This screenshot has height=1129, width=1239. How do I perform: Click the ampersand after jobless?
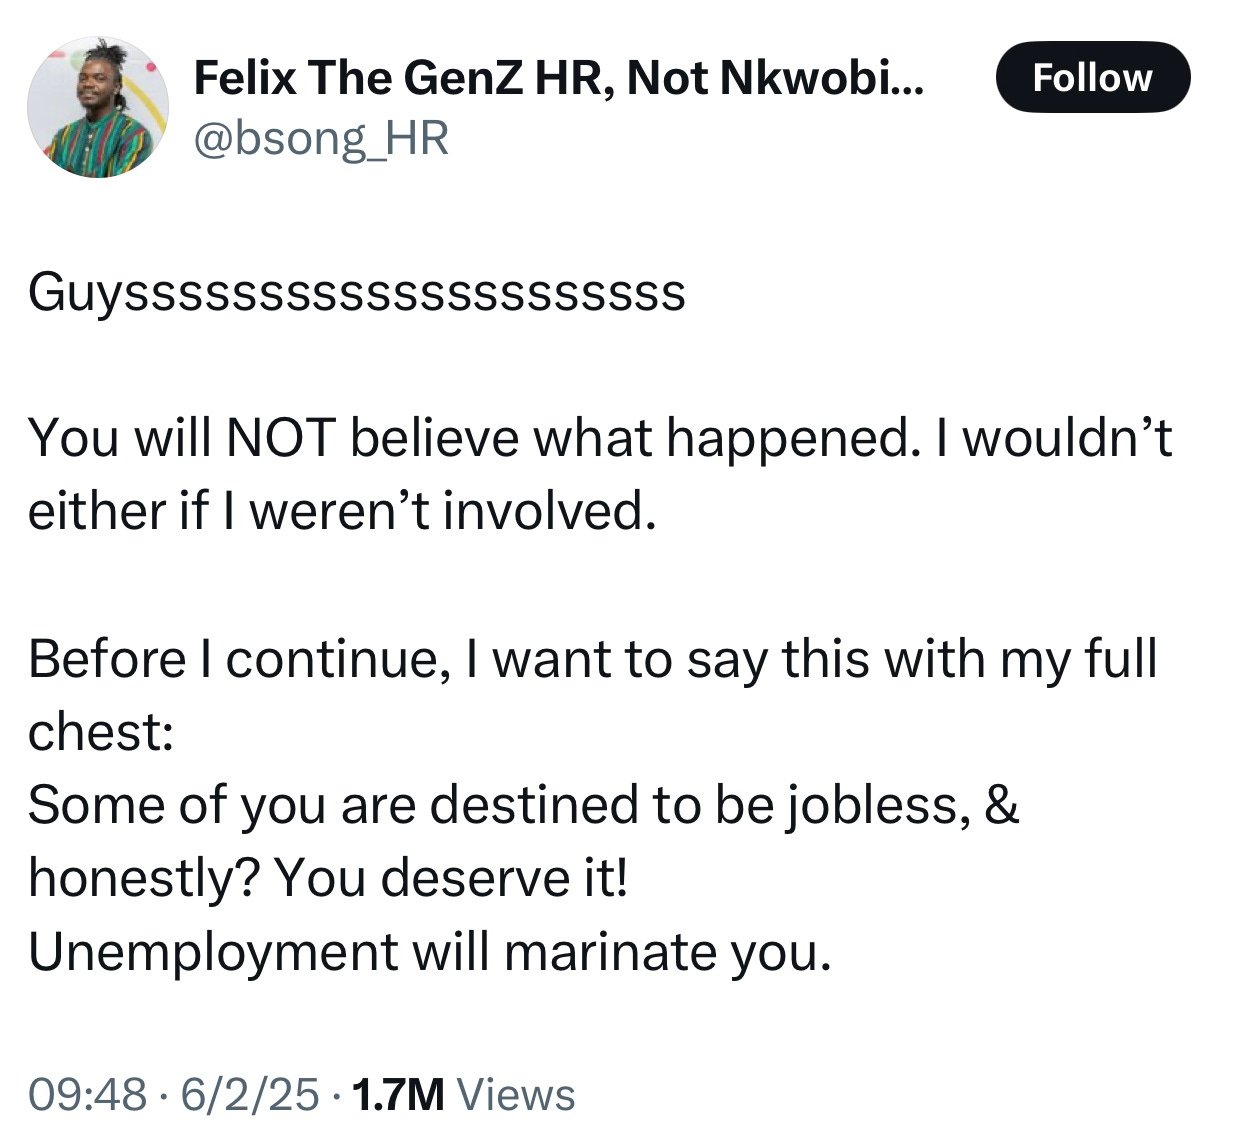pos(1002,806)
